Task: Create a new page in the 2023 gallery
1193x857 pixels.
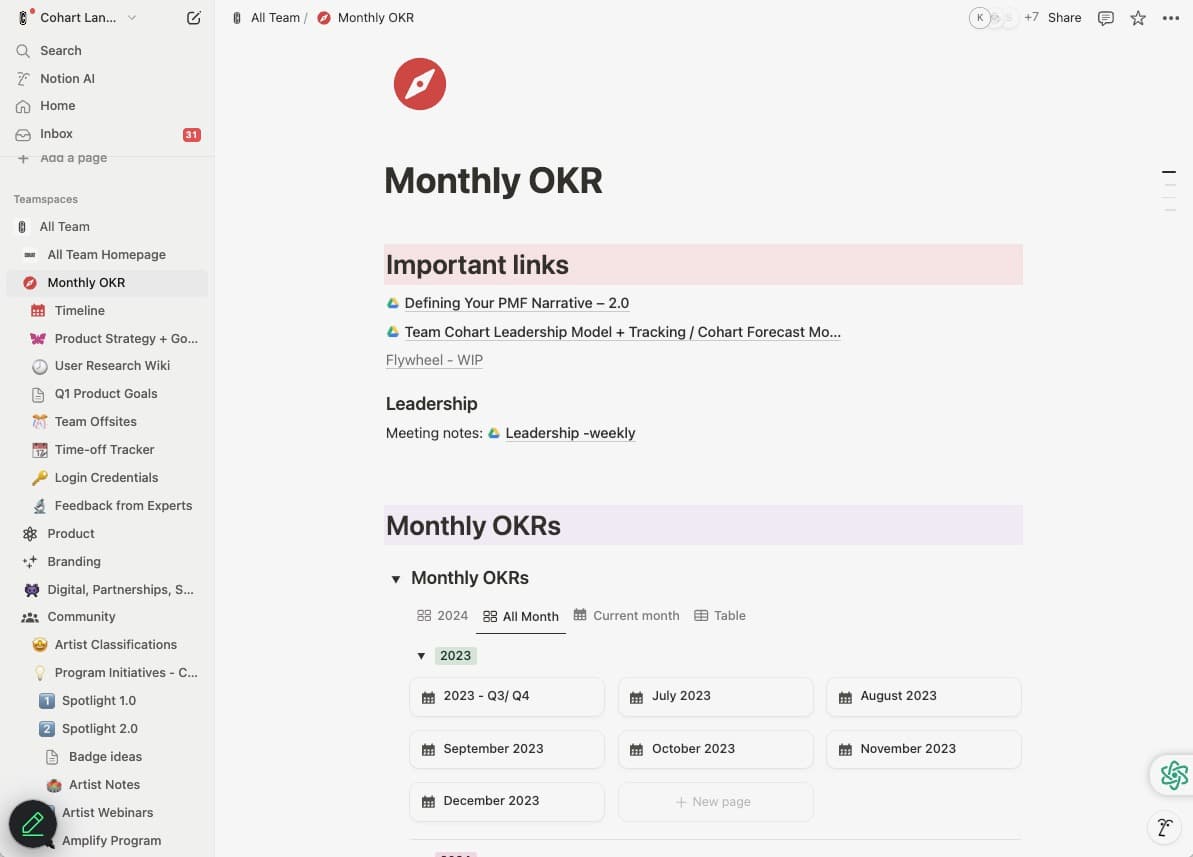Action: click(715, 801)
